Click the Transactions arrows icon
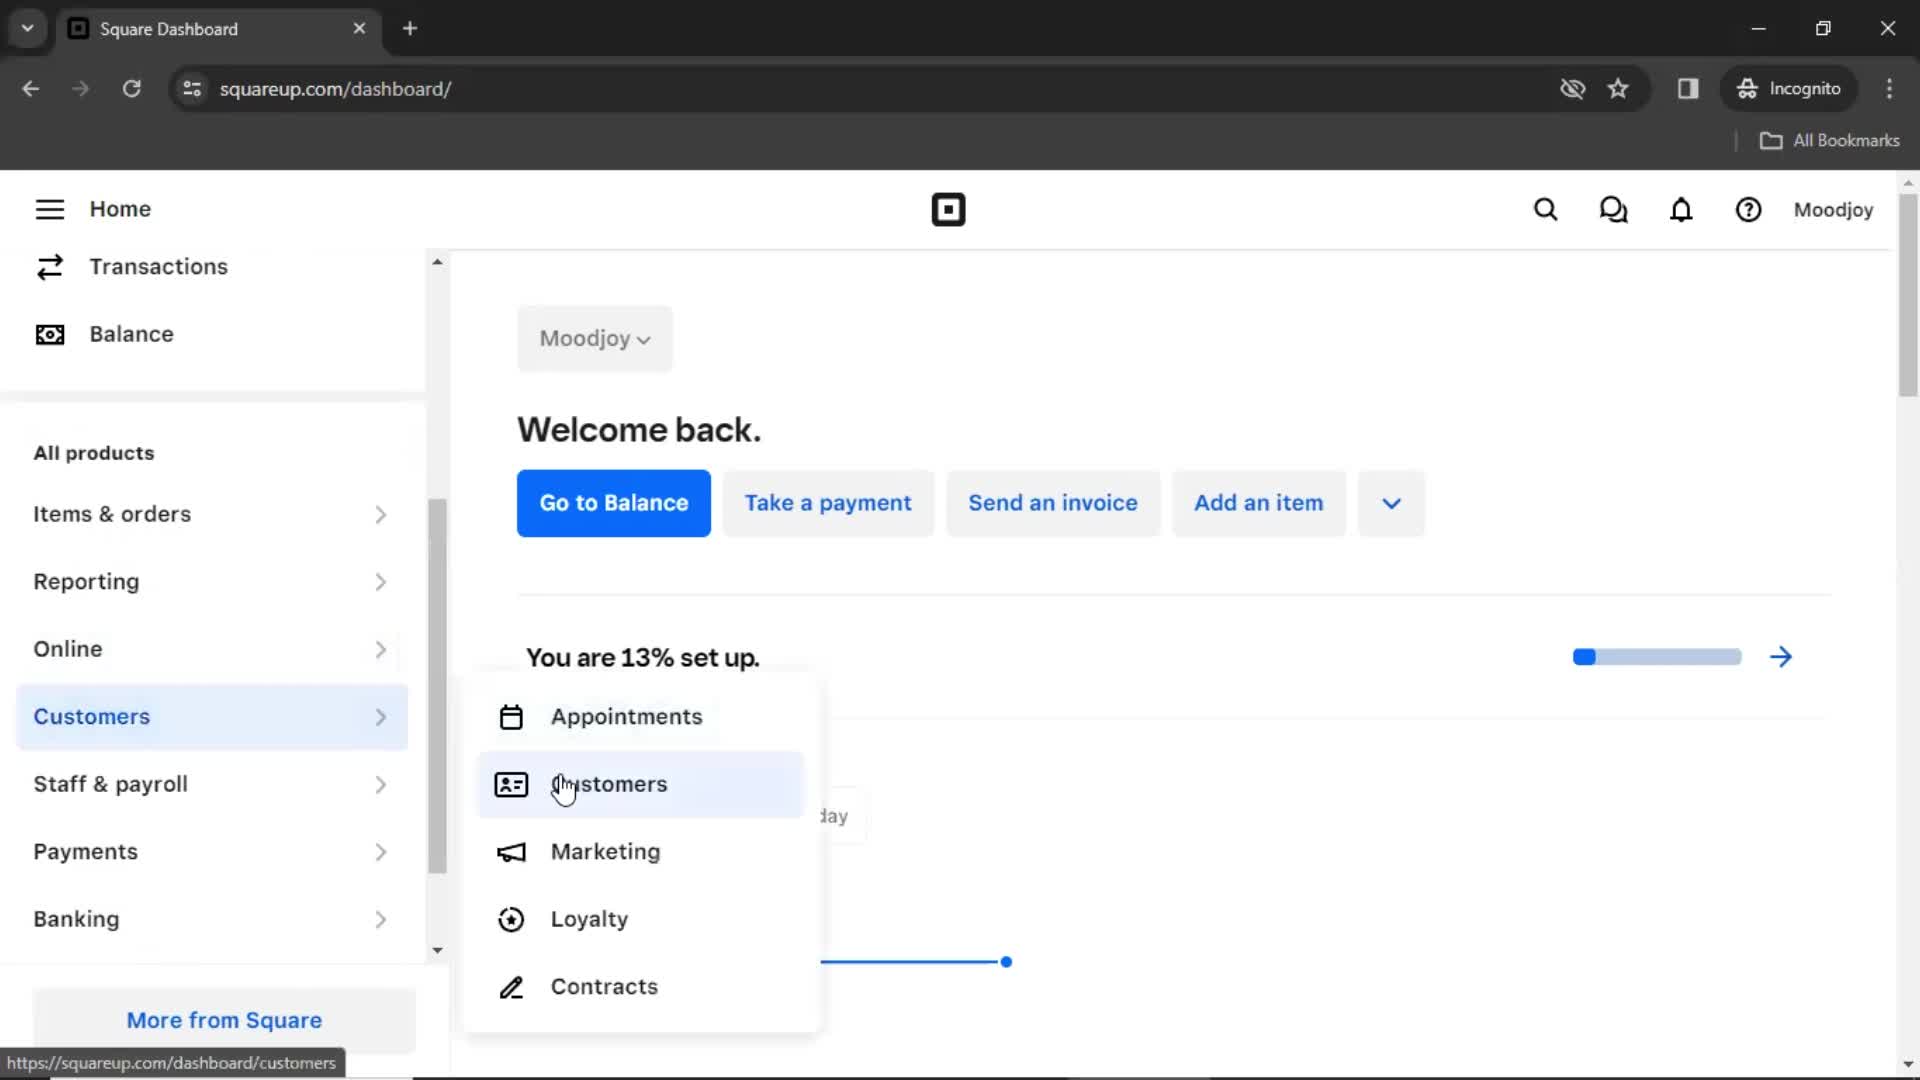Screen dimensions: 1920x1080 click(49, 267)
